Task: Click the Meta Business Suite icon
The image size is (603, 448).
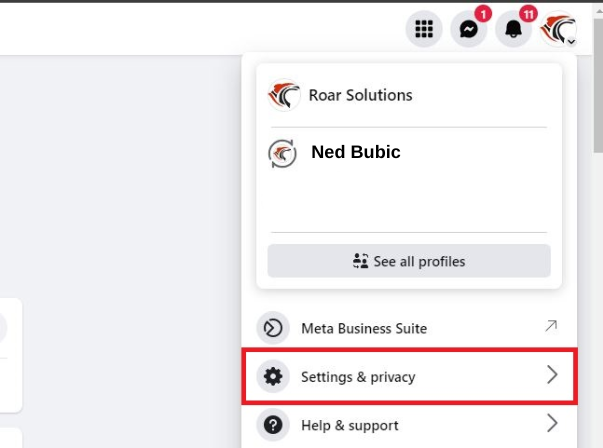Action: pyautogui.click(x=273, y=328)
